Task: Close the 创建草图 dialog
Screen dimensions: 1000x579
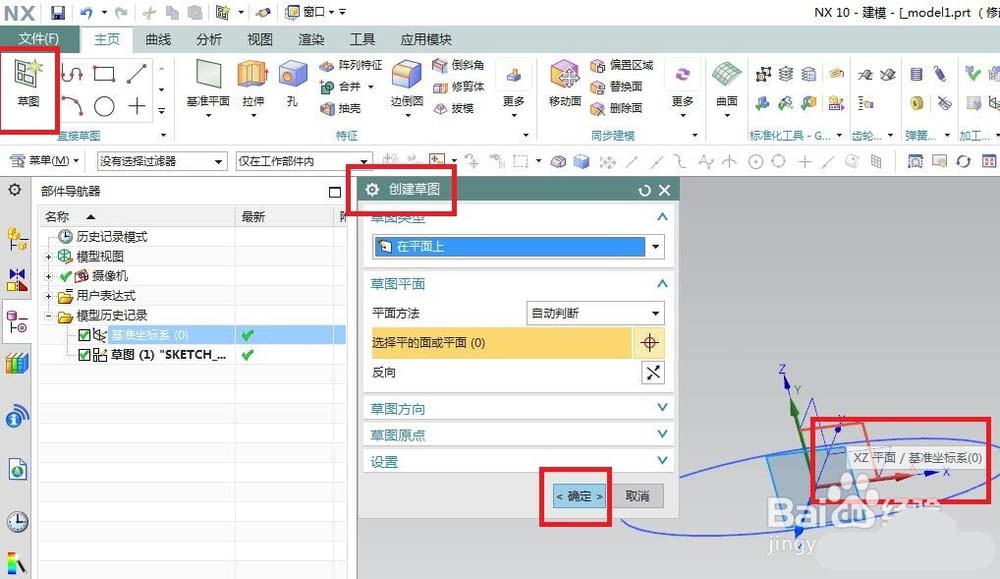Action: tap(665, 190)
